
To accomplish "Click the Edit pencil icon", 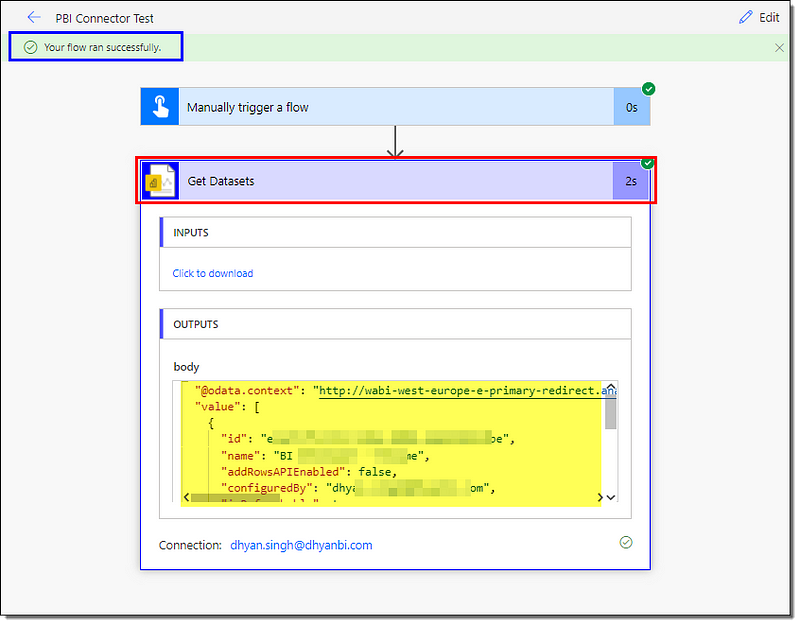I will pos(745,17).
